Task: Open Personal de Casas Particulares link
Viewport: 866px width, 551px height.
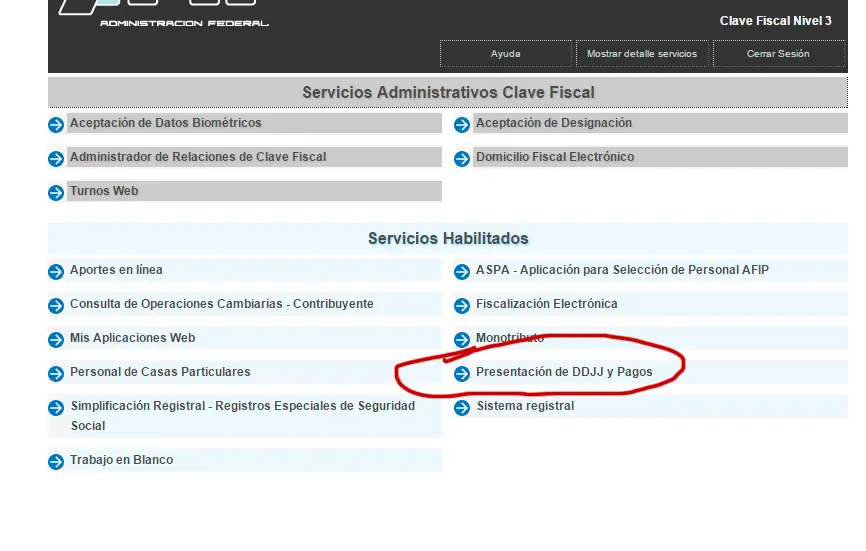Action: click(160, 372)
